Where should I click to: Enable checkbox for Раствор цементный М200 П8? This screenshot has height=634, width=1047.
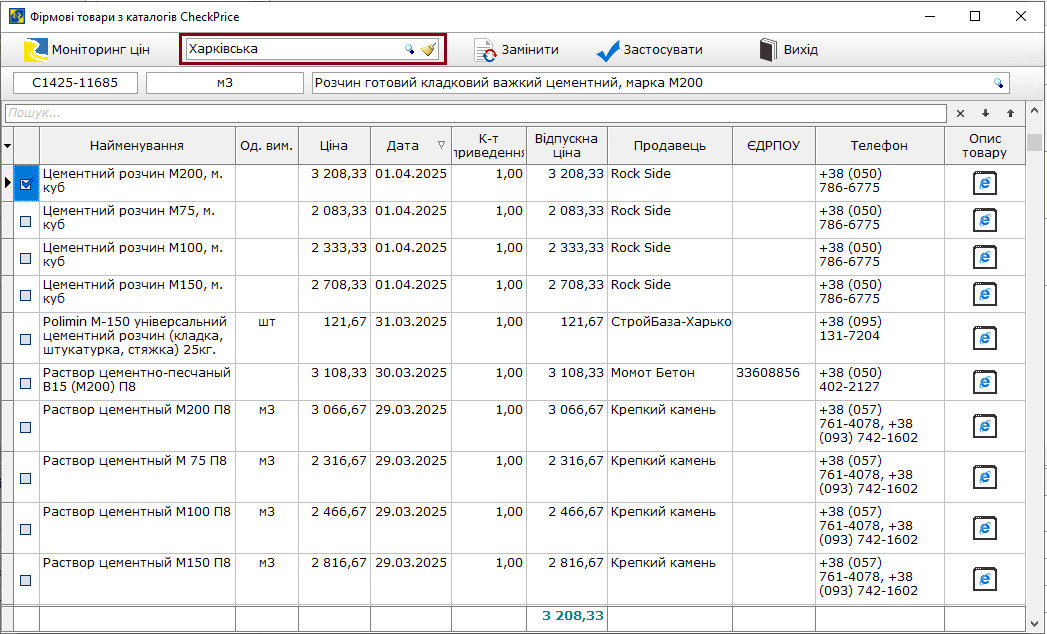point(25,428)
